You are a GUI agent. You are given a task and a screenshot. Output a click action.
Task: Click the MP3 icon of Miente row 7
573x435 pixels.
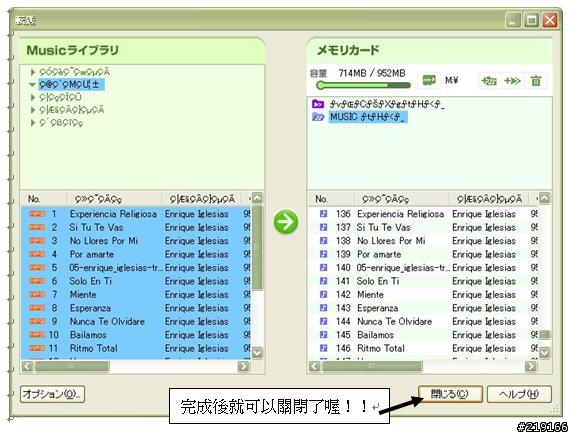click(x=37, y=295)
